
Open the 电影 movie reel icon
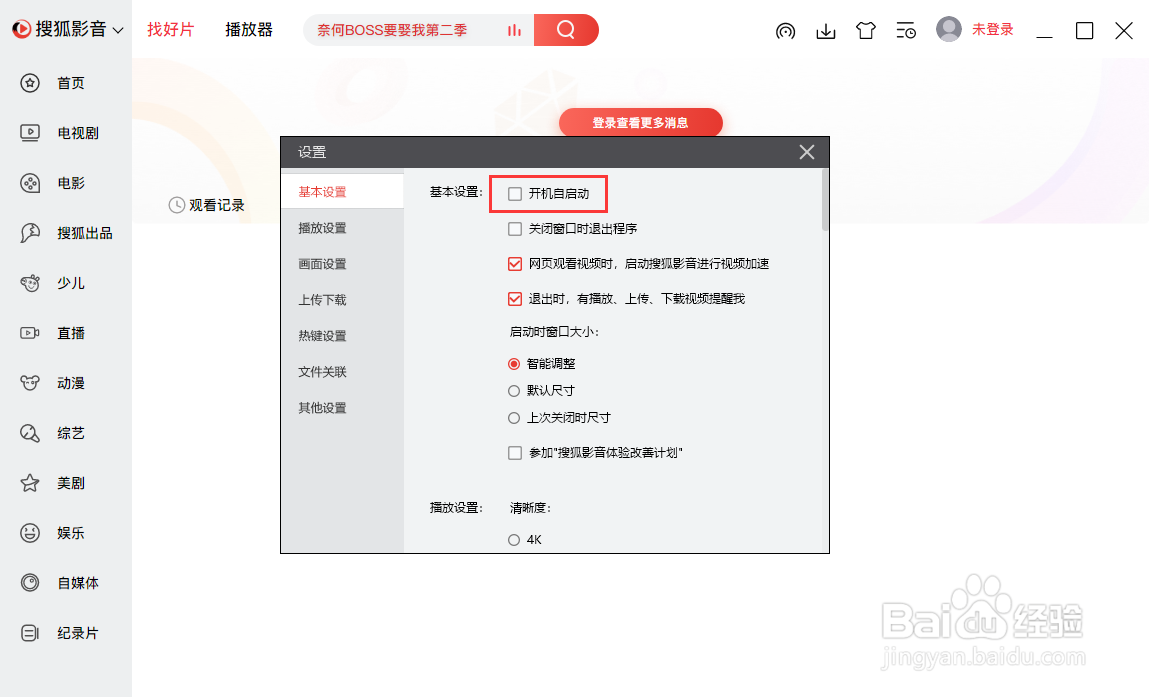30,182
